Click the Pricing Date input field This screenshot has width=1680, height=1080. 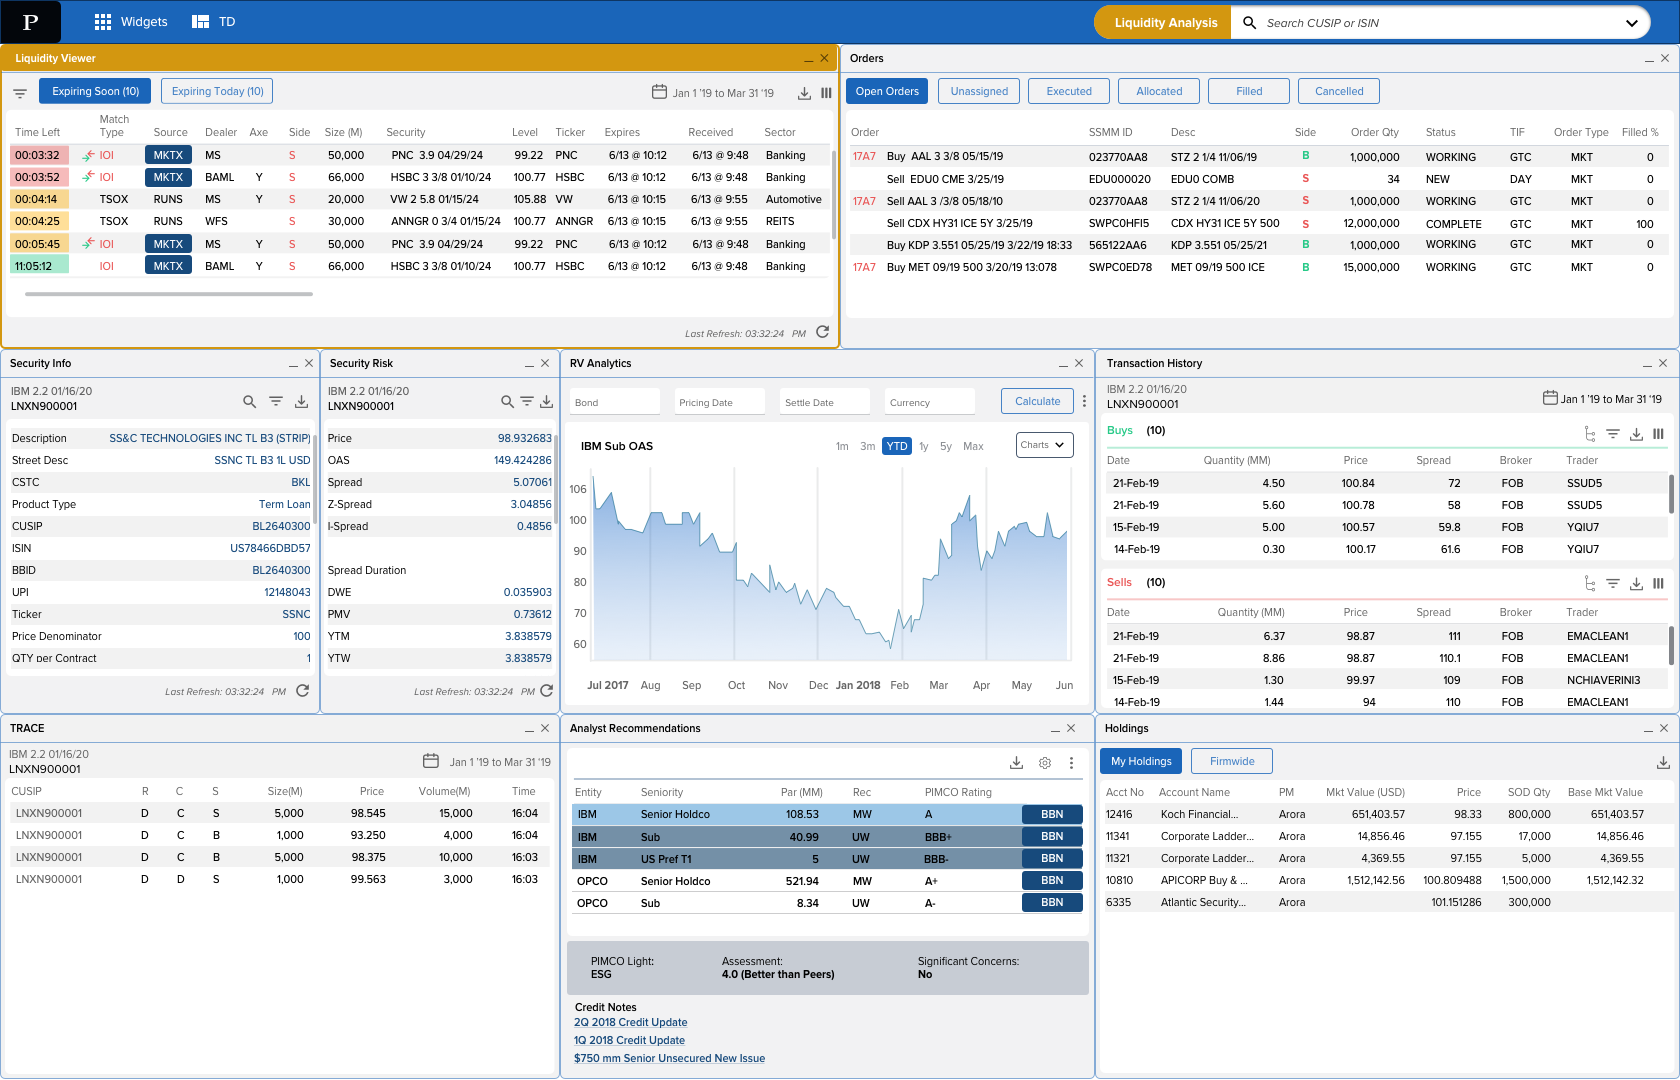coord(720,401)
